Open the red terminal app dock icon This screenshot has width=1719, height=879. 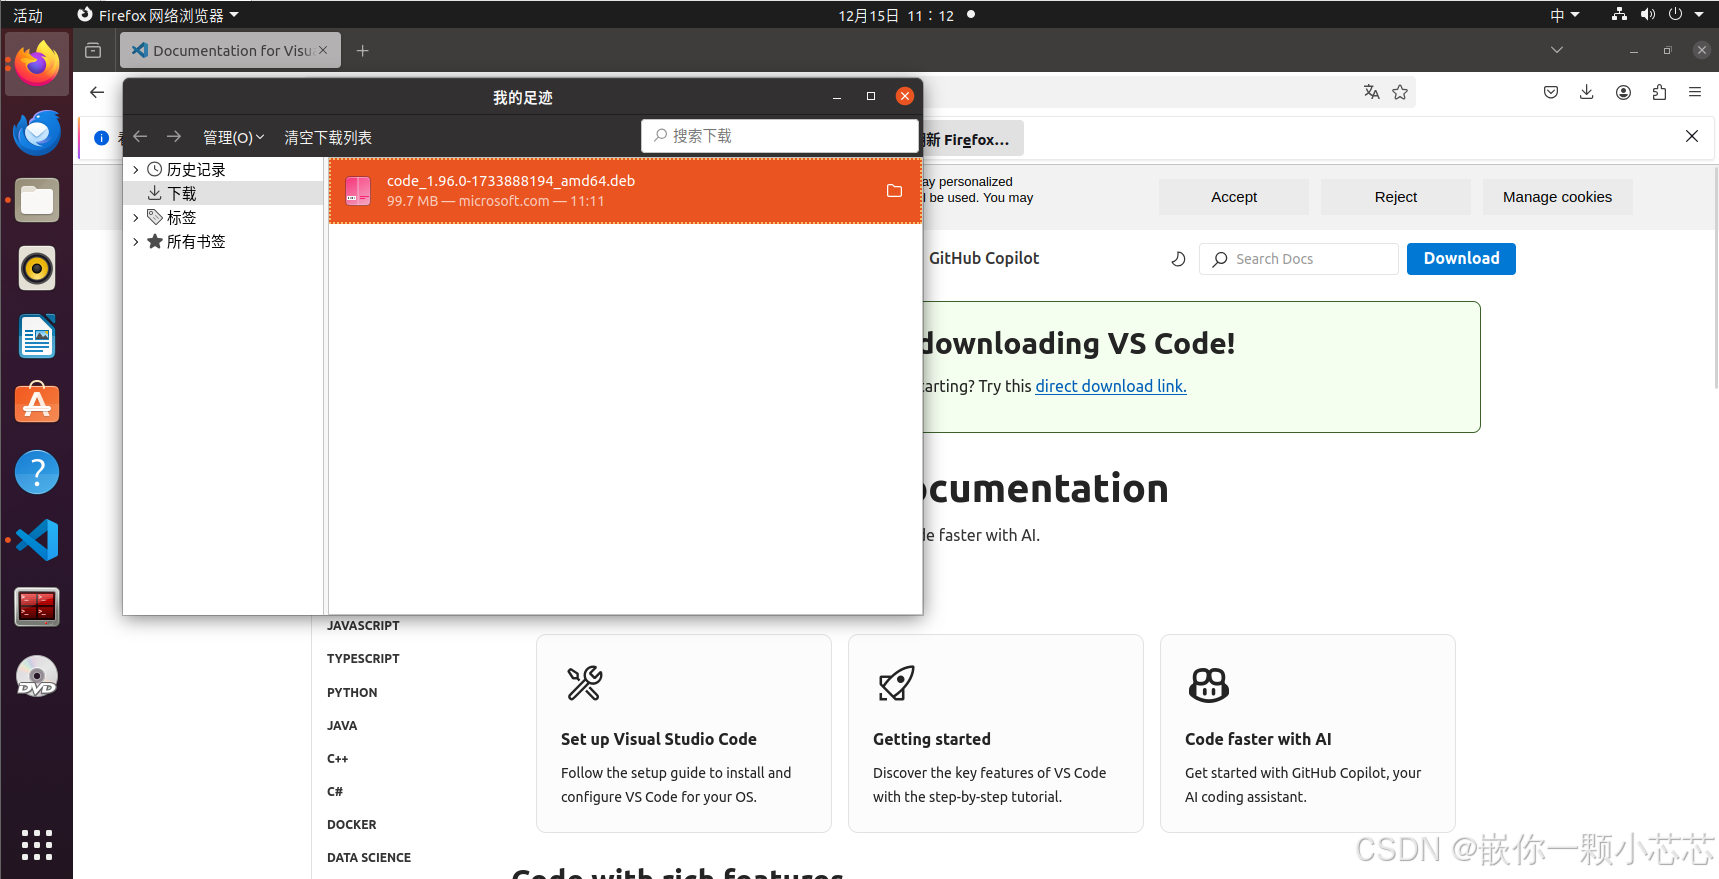pyautogui.click(x=37, y=607)
